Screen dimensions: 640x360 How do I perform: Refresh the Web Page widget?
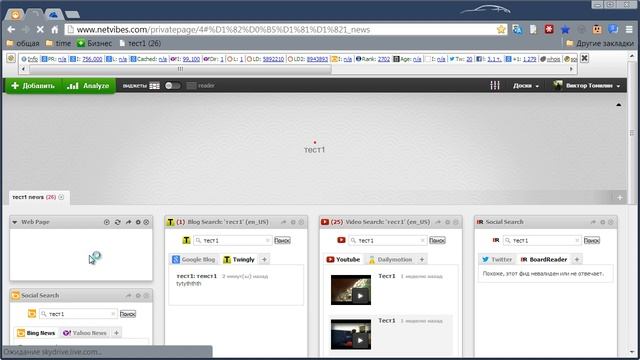[118, 222]
